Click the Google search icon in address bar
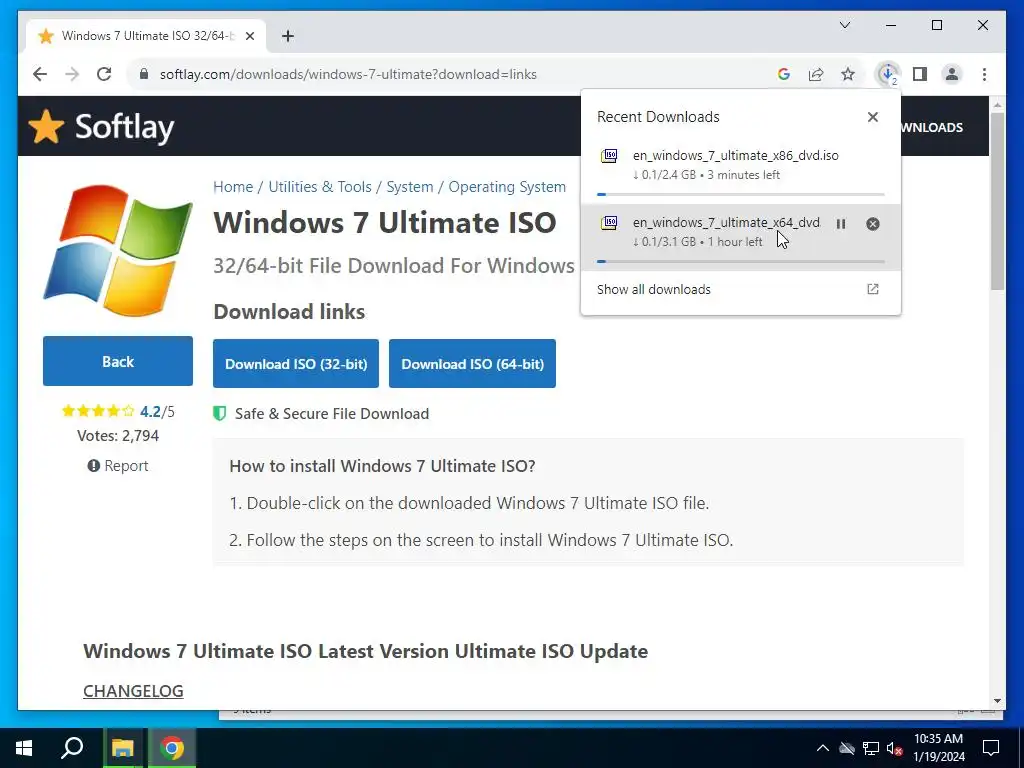This screenshot has width=1024, height=768. click(784, 74)
